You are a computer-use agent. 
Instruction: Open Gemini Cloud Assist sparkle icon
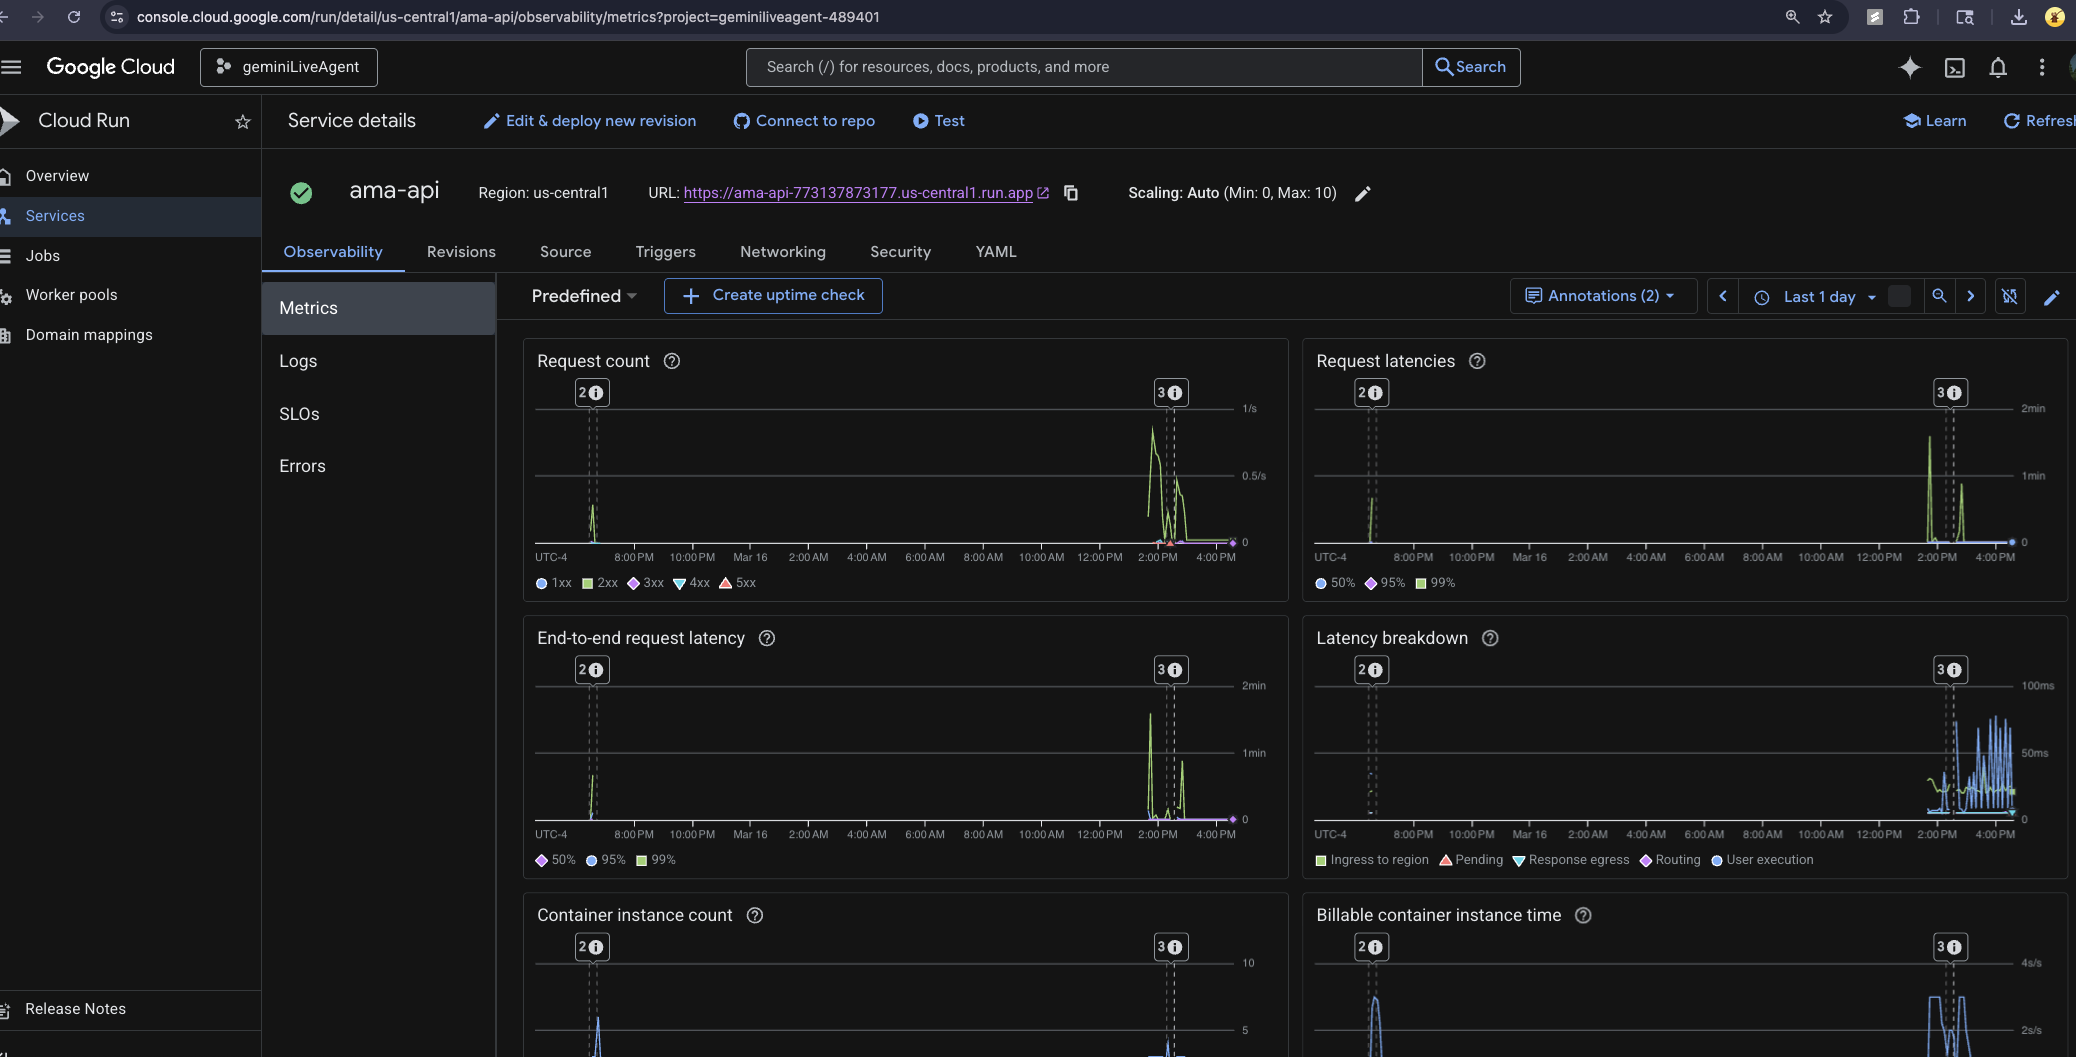pos(1909,67)
